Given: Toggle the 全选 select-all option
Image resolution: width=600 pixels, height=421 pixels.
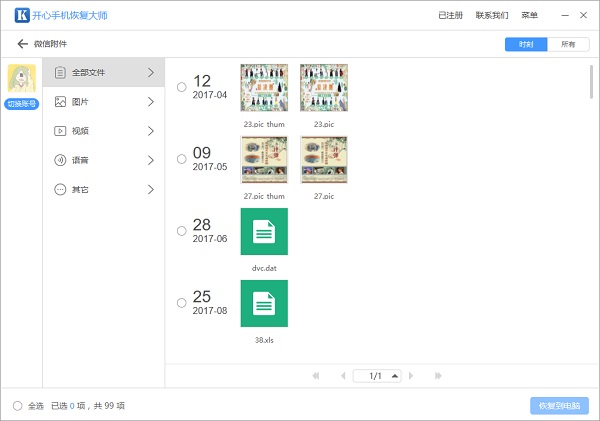Looking at the screenshot, I should (x=18, y=405).
